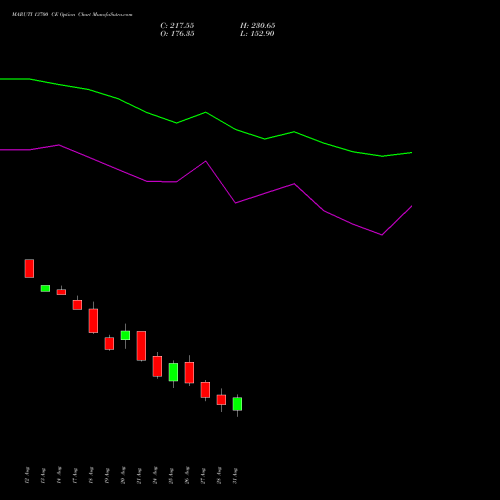The width and height of the screenshot is (500, 500).
Task: Click the 25 Aug date label
Action: tap(171, 475)
